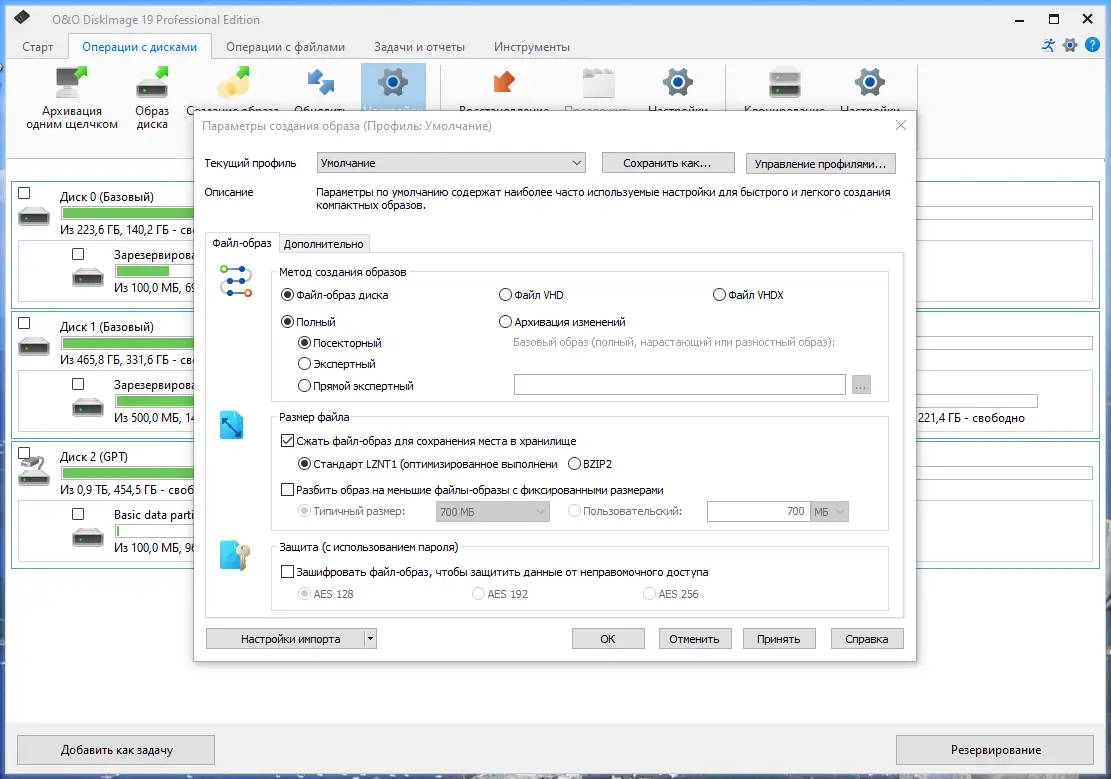Open the 700 МБ typical size dropdown
The height and width of the screenshot is (779, 1111).
[x=492, y=512]
